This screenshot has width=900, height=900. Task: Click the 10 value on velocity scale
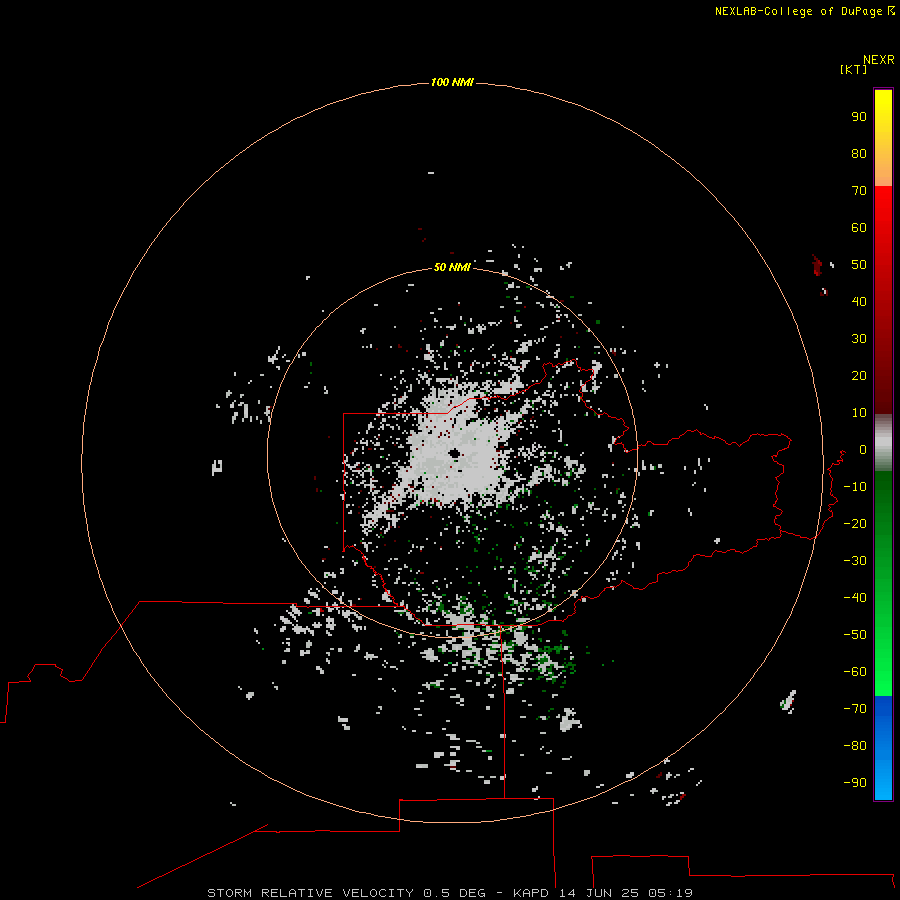pos(859,413)
